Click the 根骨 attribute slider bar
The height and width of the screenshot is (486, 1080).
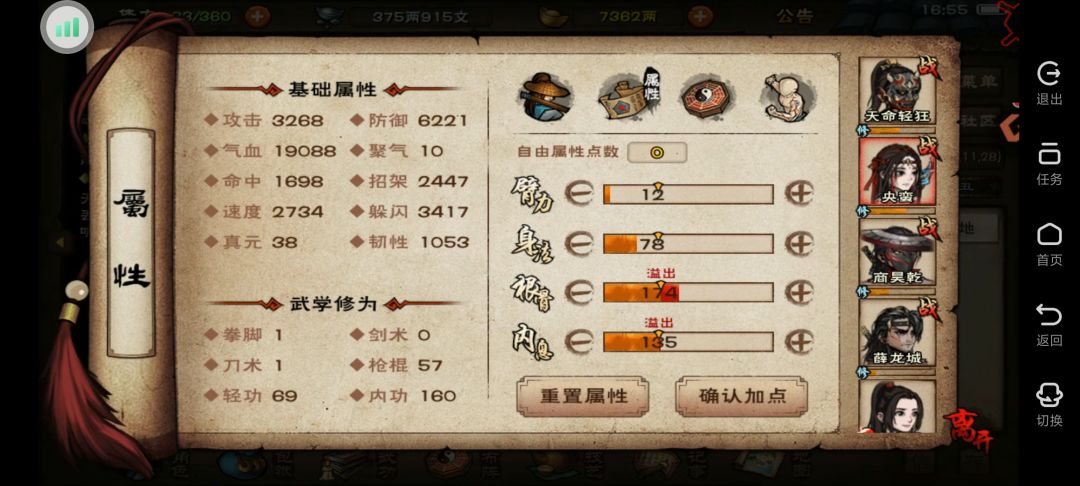pyautogui.click(x=688, y=293)
